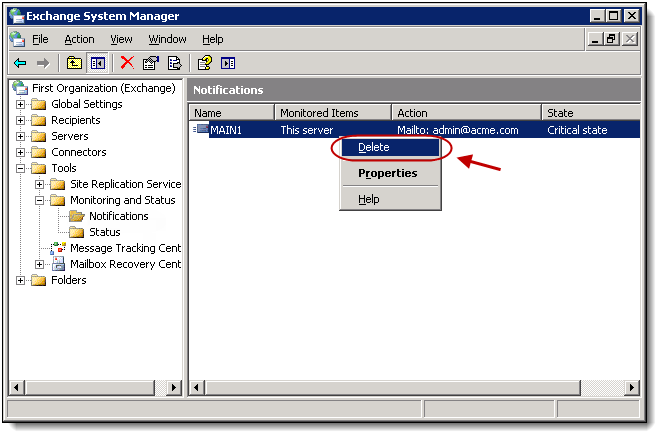
Task: Sort by the Name column header
Action: (232, 113)
